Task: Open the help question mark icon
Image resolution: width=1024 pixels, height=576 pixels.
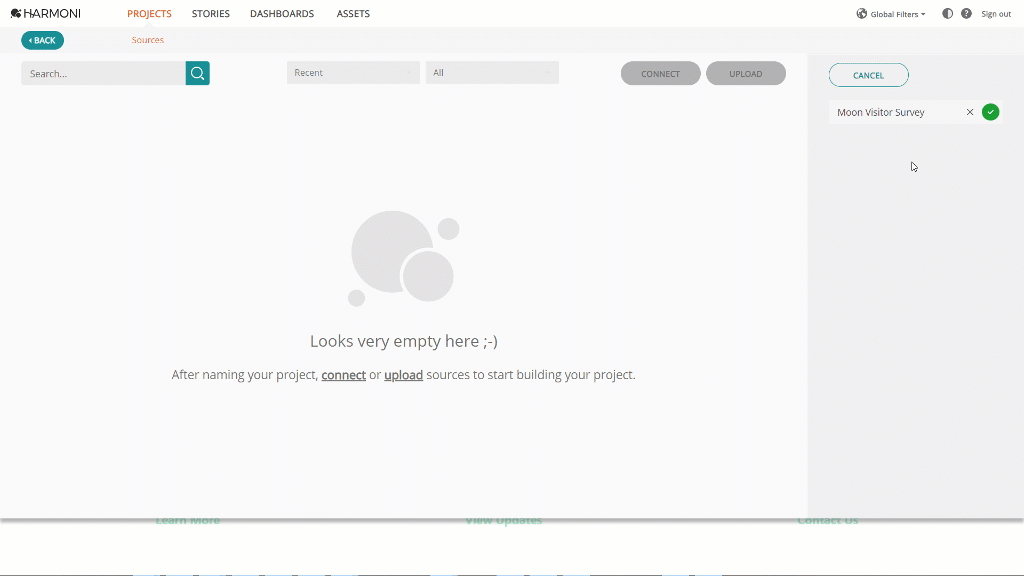Action: [x=966, y=13]
